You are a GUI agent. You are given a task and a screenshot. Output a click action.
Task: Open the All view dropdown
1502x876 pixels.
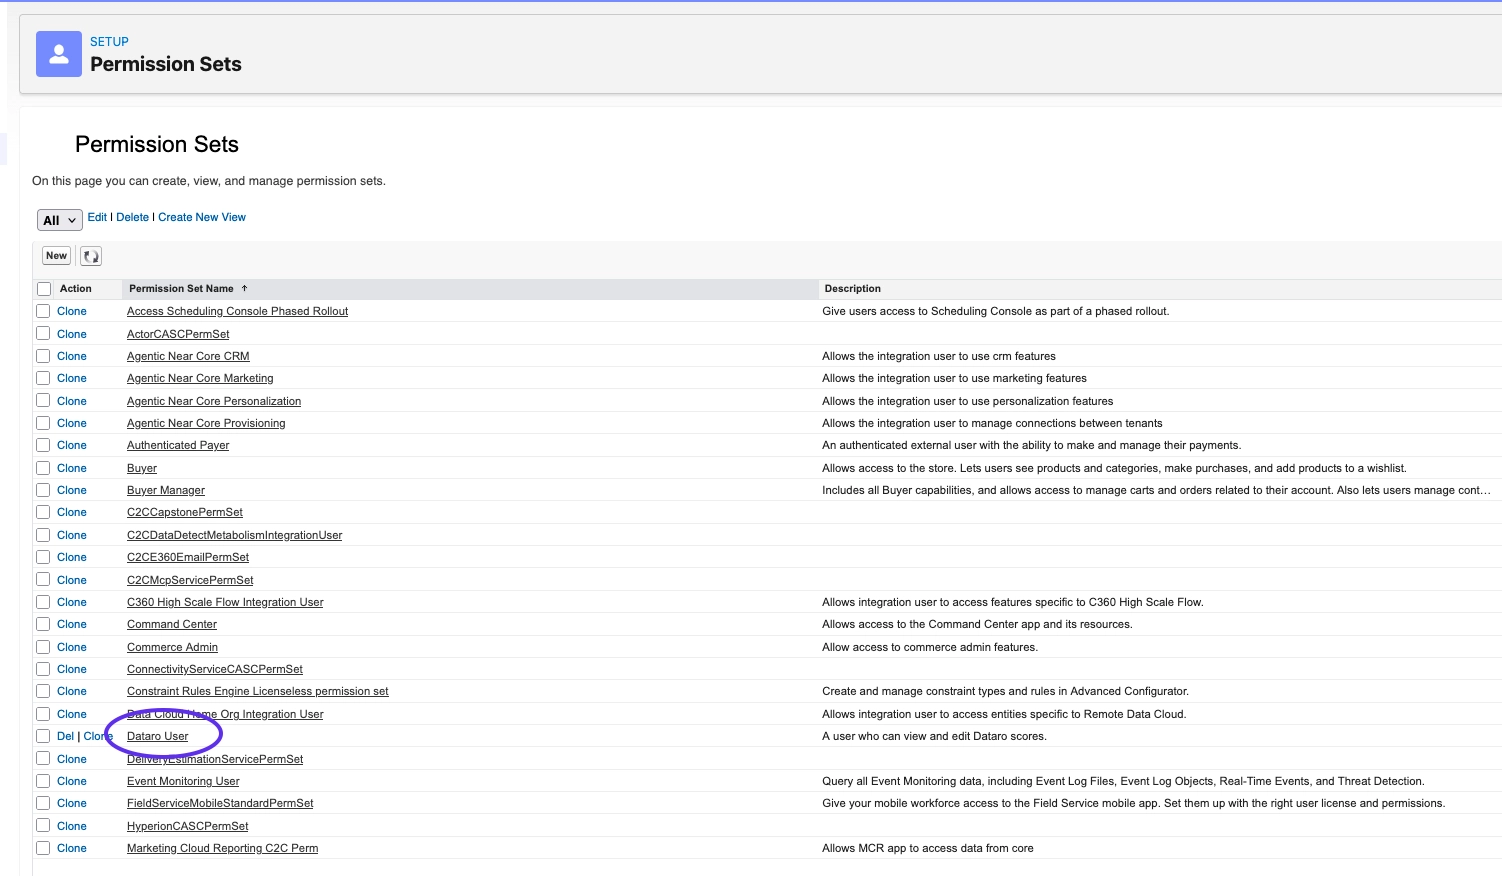(x=59, y=220)
